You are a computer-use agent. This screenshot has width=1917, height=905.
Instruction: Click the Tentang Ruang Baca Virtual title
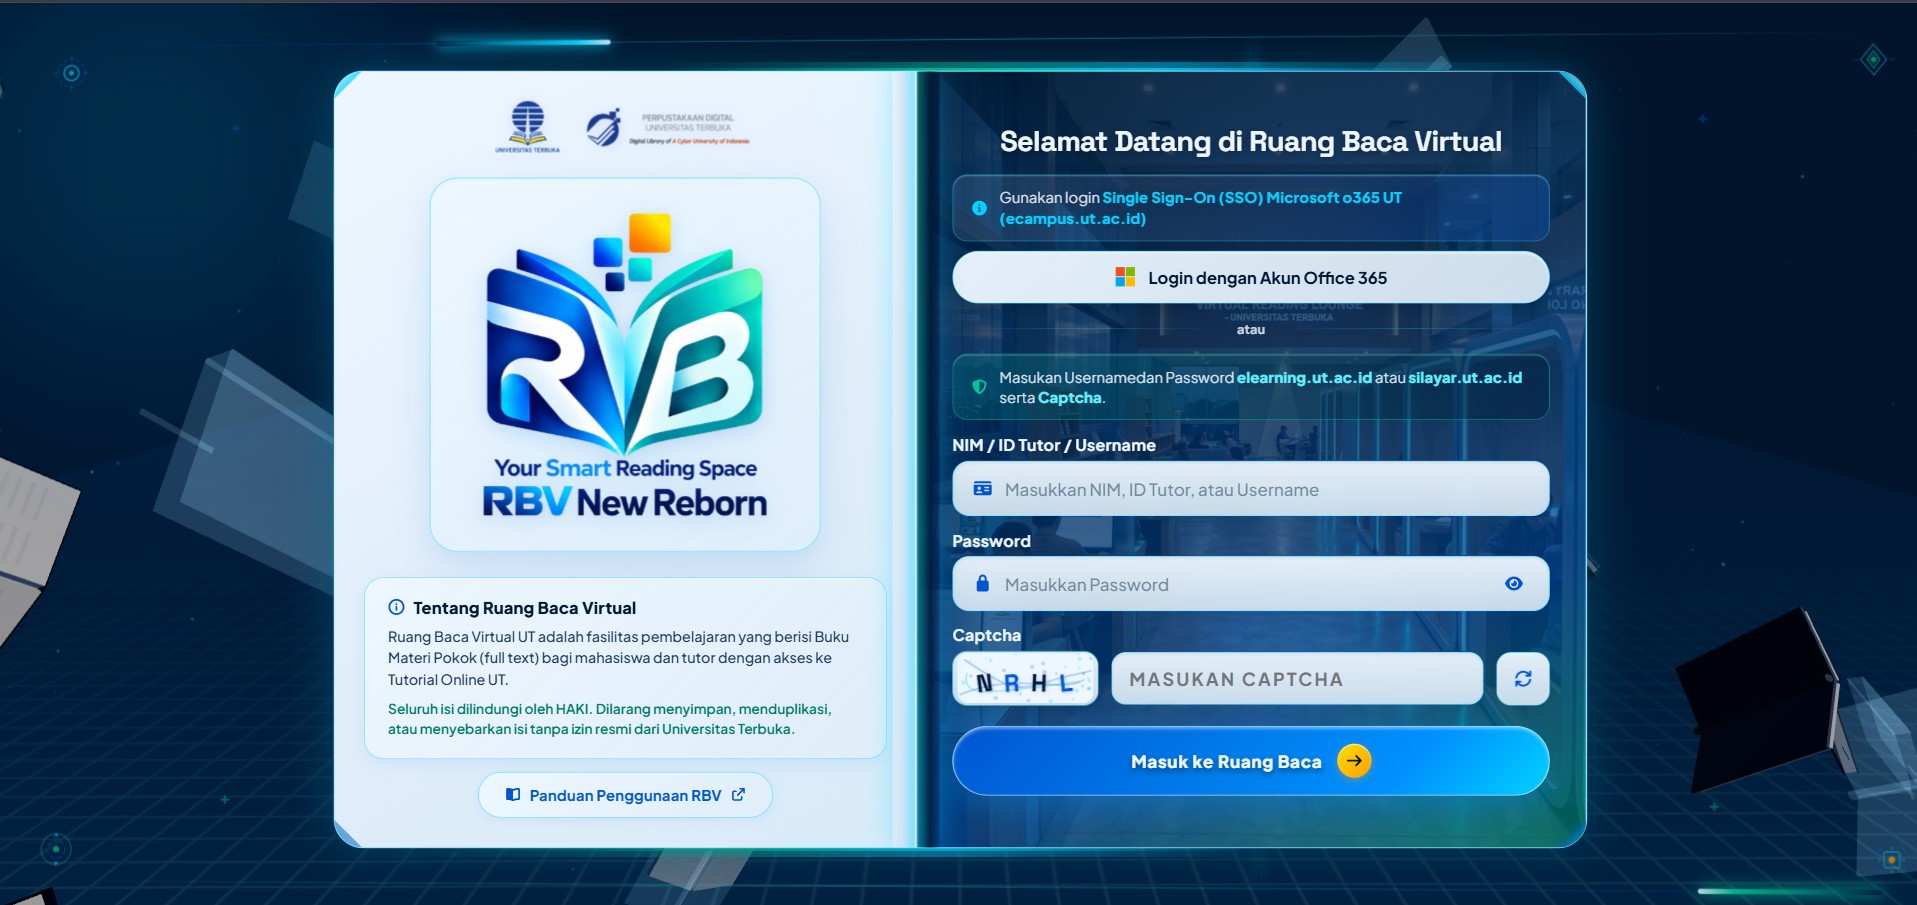[x=524, y=608]
